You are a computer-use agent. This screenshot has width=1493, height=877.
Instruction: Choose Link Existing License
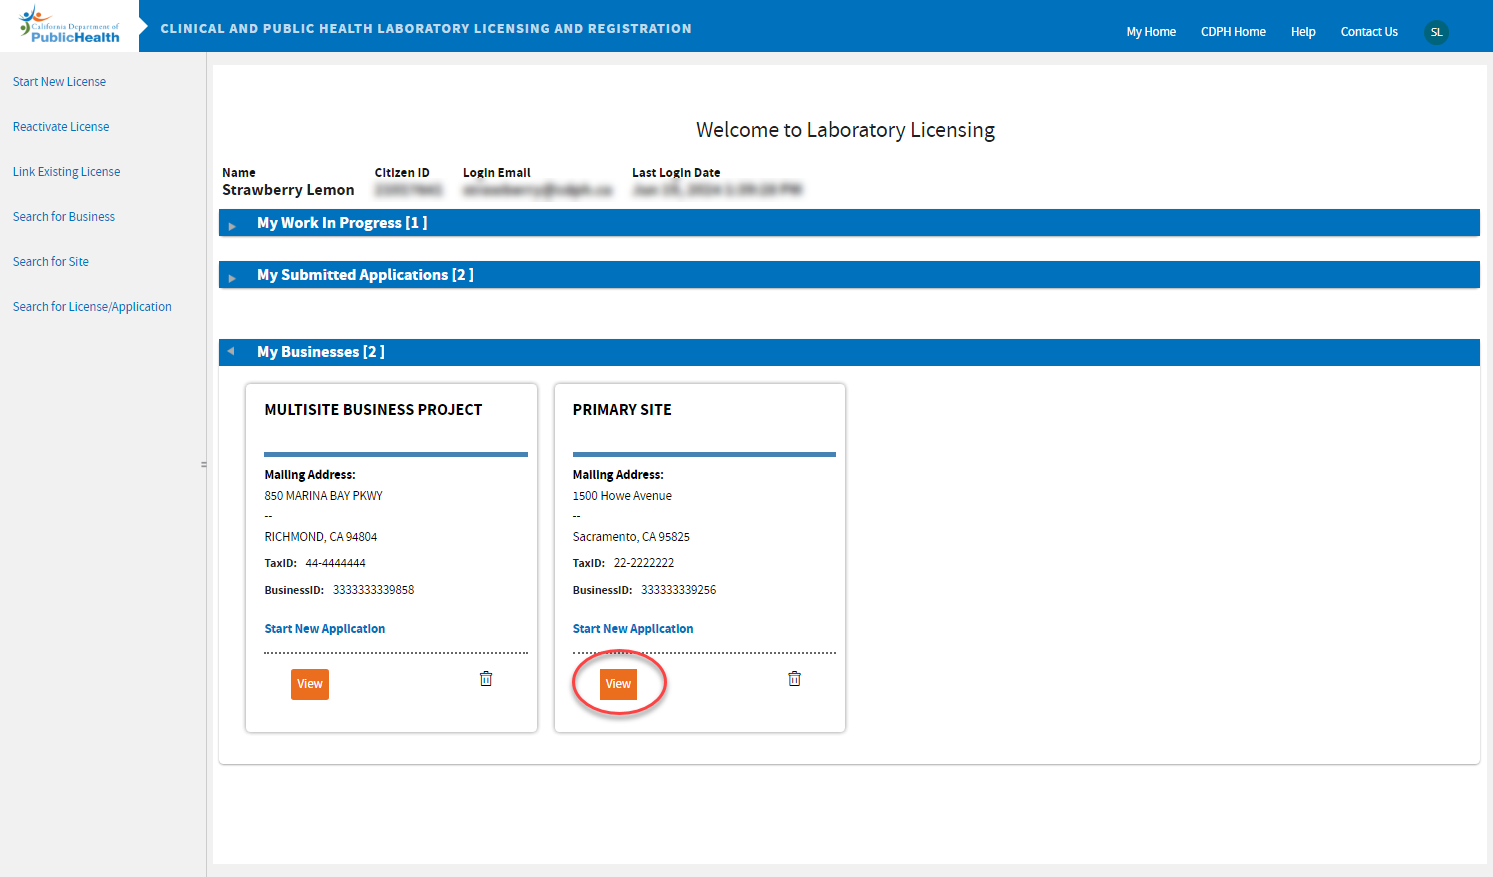[x=66, y=172]
